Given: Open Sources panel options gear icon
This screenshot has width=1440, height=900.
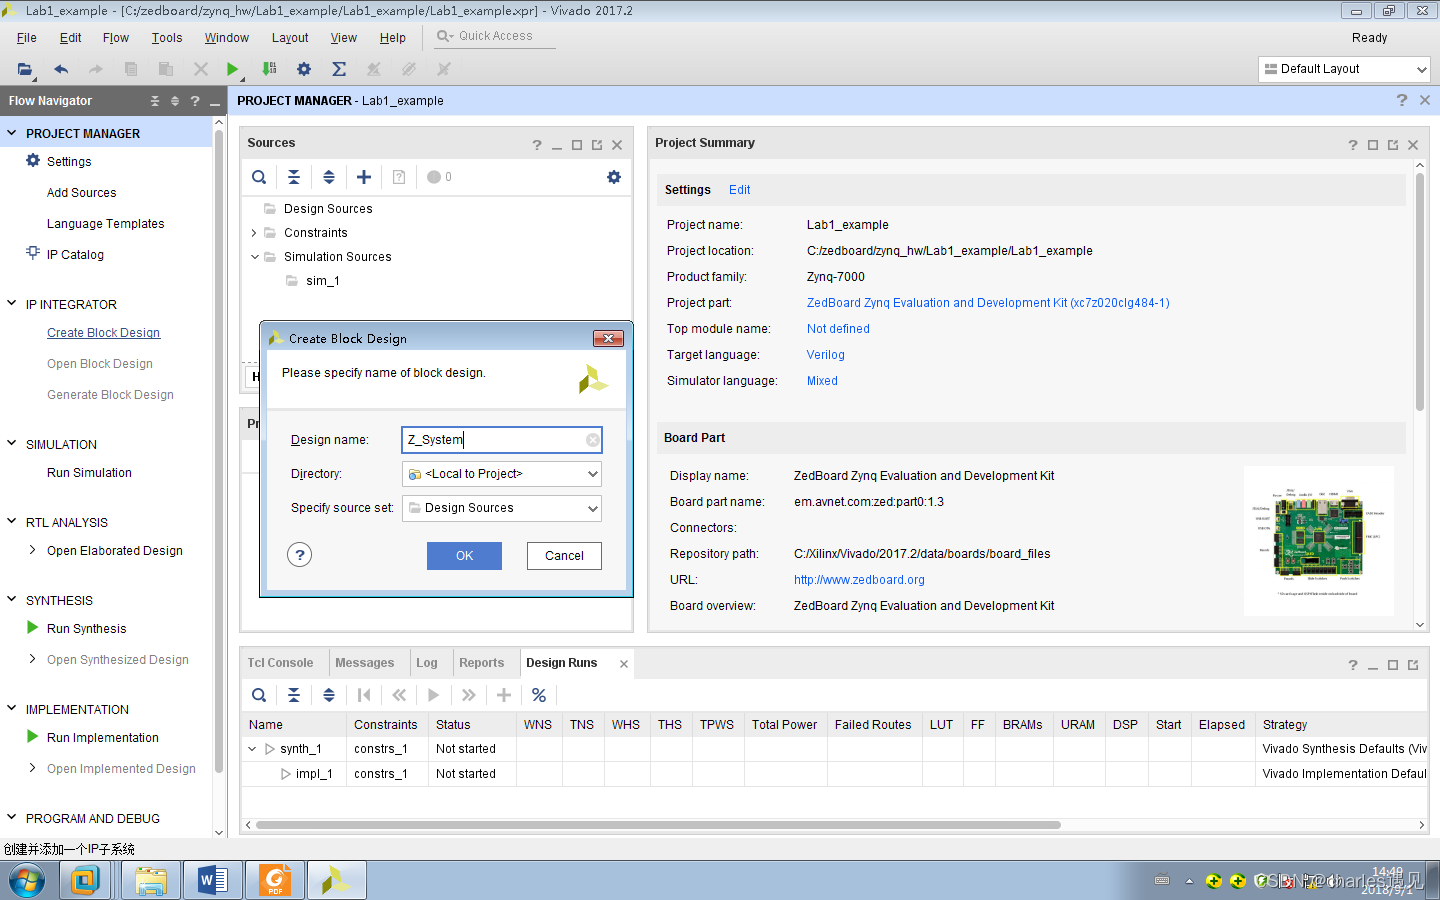Looking at the screenshot, I should (x=614, y=177).
